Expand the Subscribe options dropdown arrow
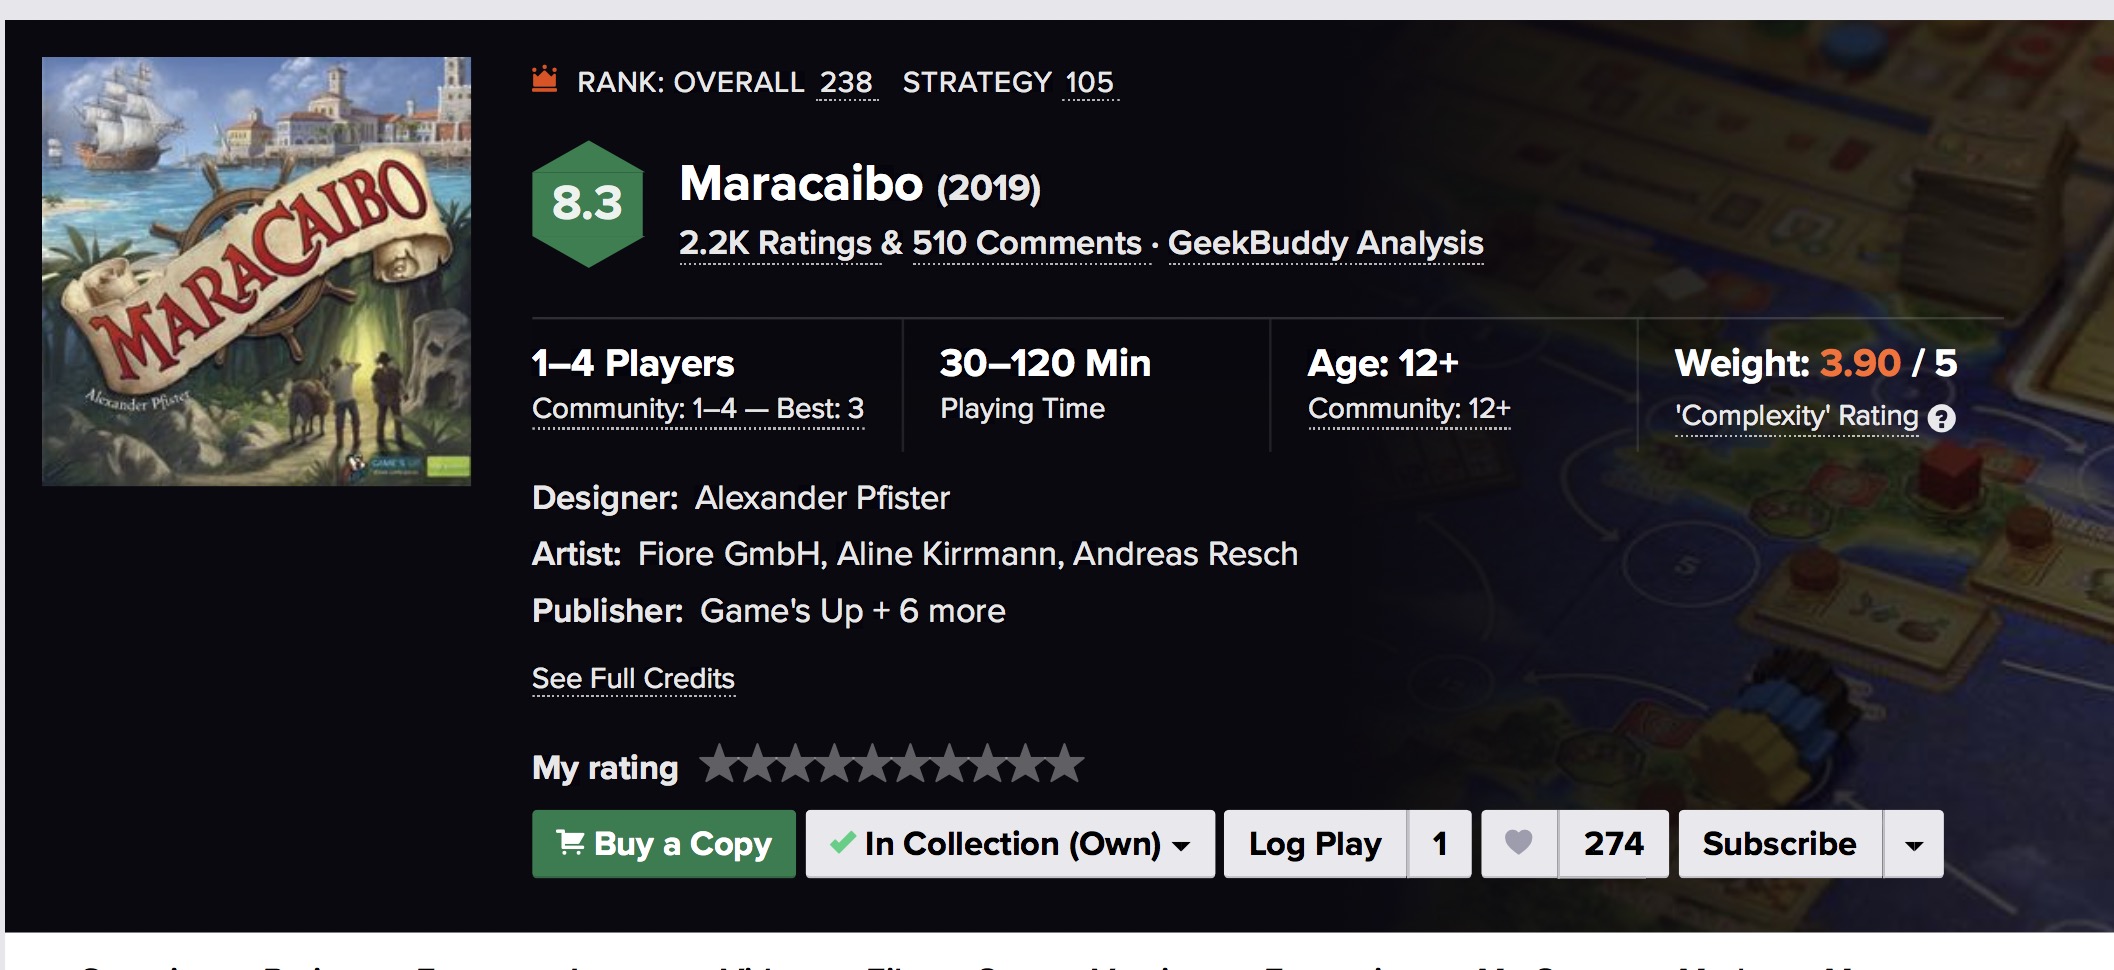 coord(1913,845)
